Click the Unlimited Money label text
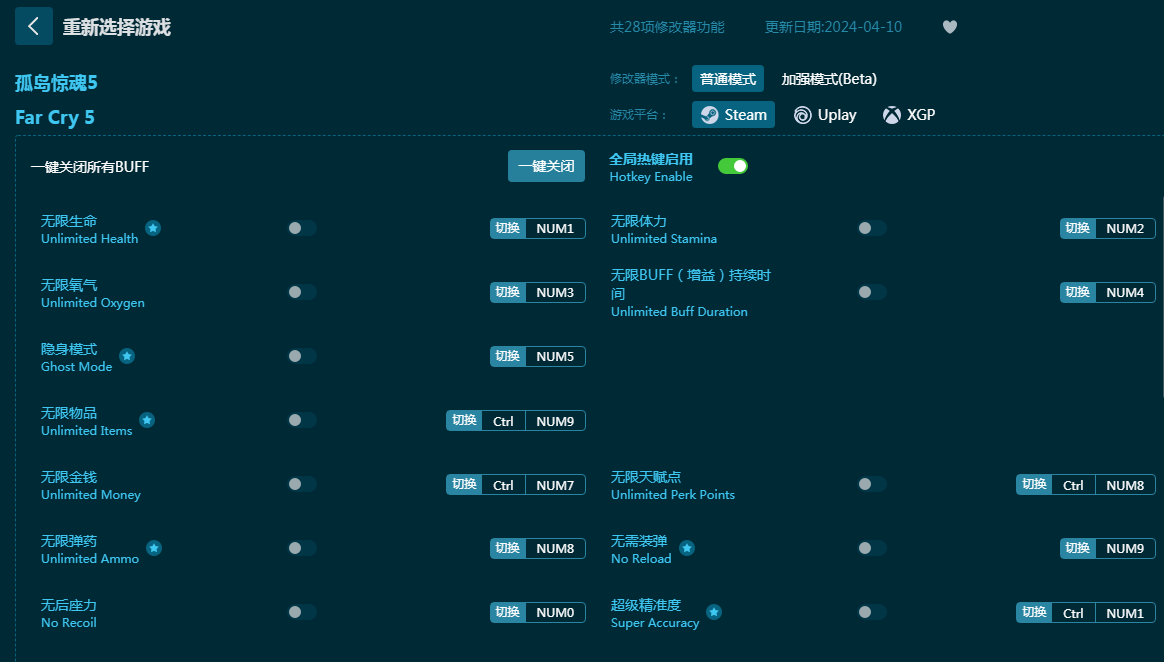This screenshot has width=1164, height=662. pos(91,495)
